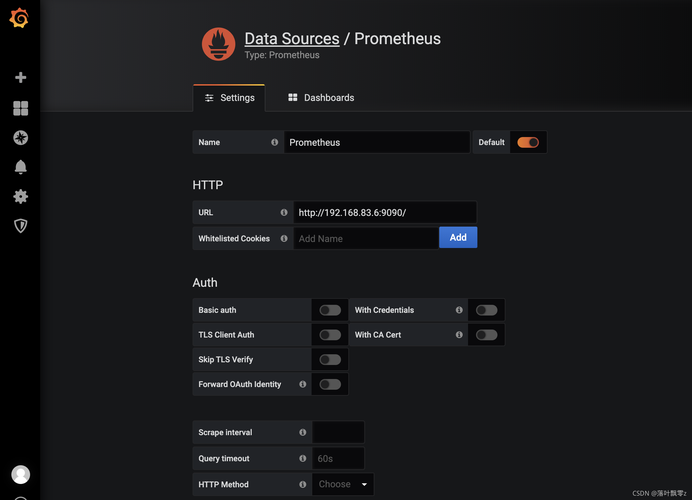Click the info icon beside Whitelisted Cookies

coord(284,238)
